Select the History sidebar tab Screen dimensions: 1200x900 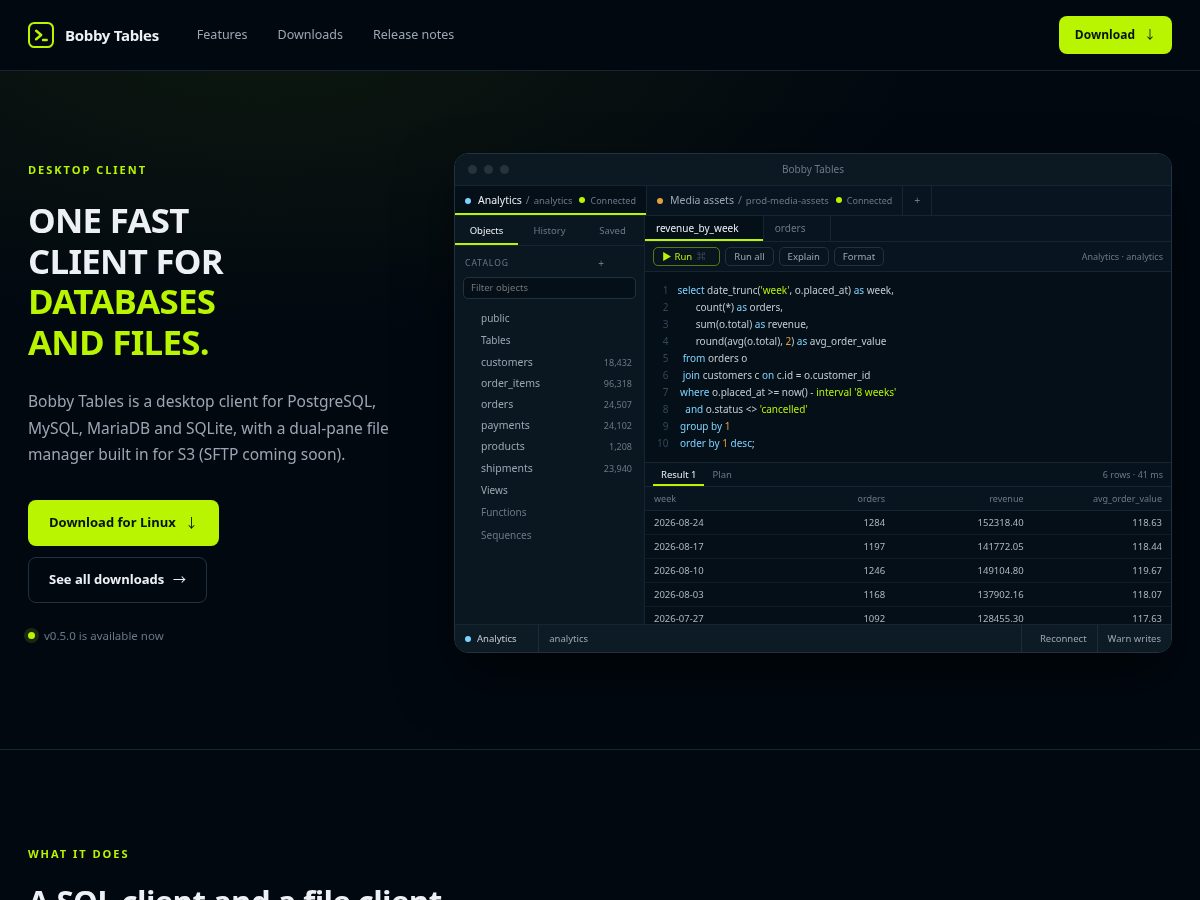549,230
